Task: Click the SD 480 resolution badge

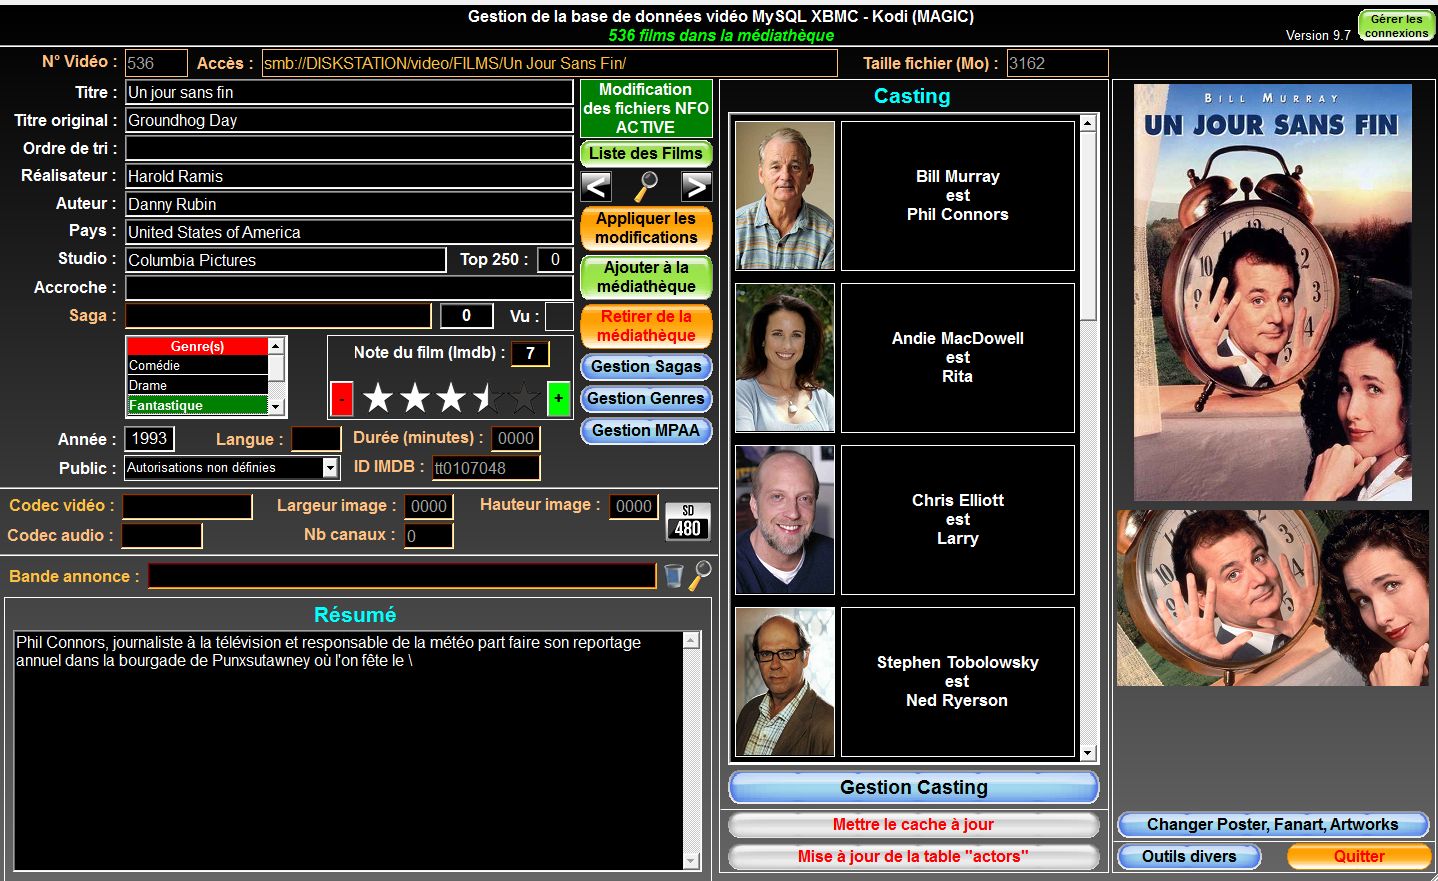Action: 687,521
